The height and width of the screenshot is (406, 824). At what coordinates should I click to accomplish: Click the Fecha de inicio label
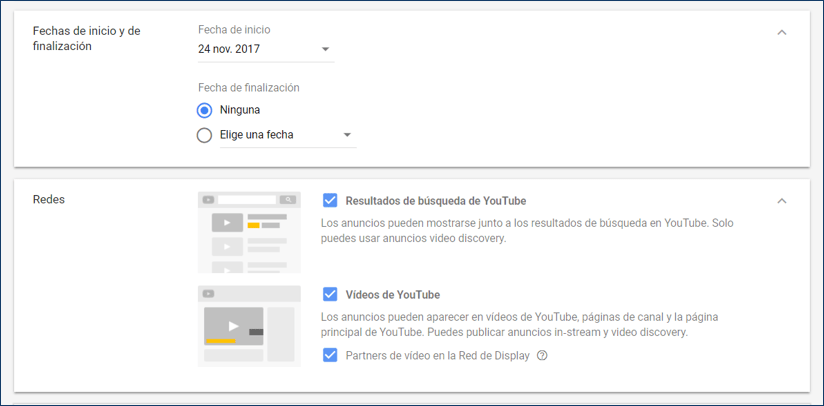tap(234, 30)
